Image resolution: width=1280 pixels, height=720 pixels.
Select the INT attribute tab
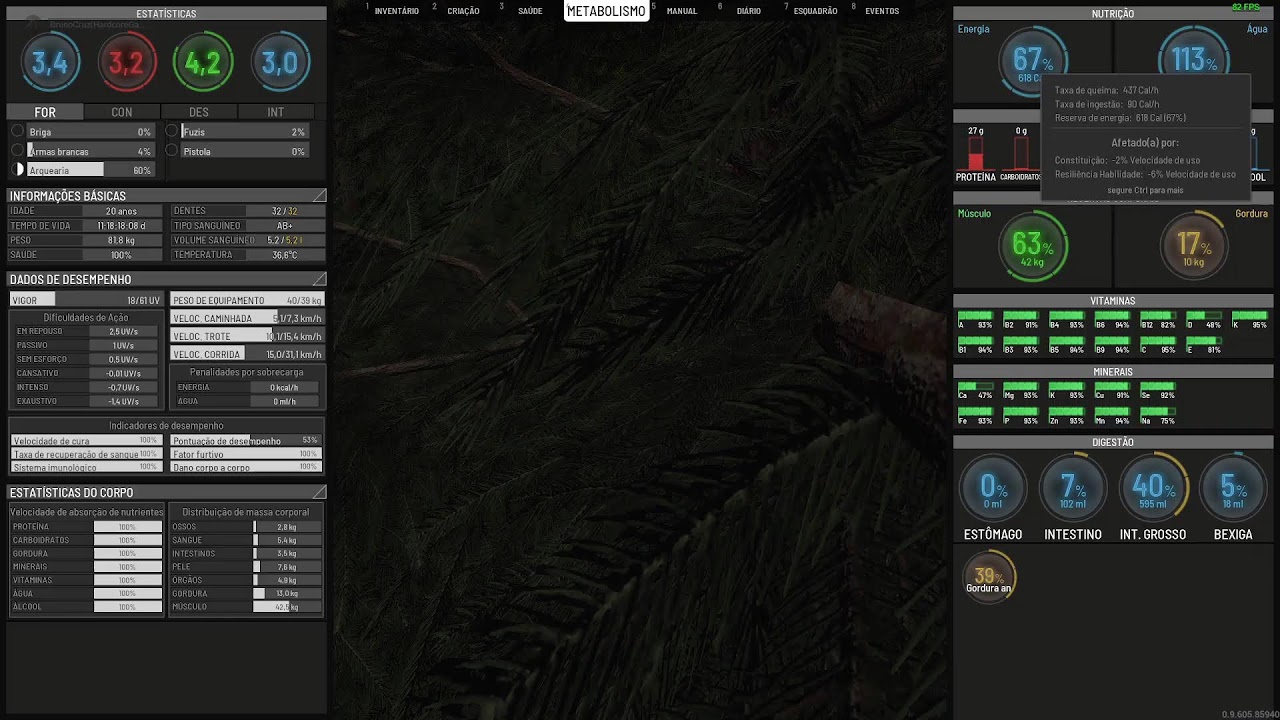275,112
